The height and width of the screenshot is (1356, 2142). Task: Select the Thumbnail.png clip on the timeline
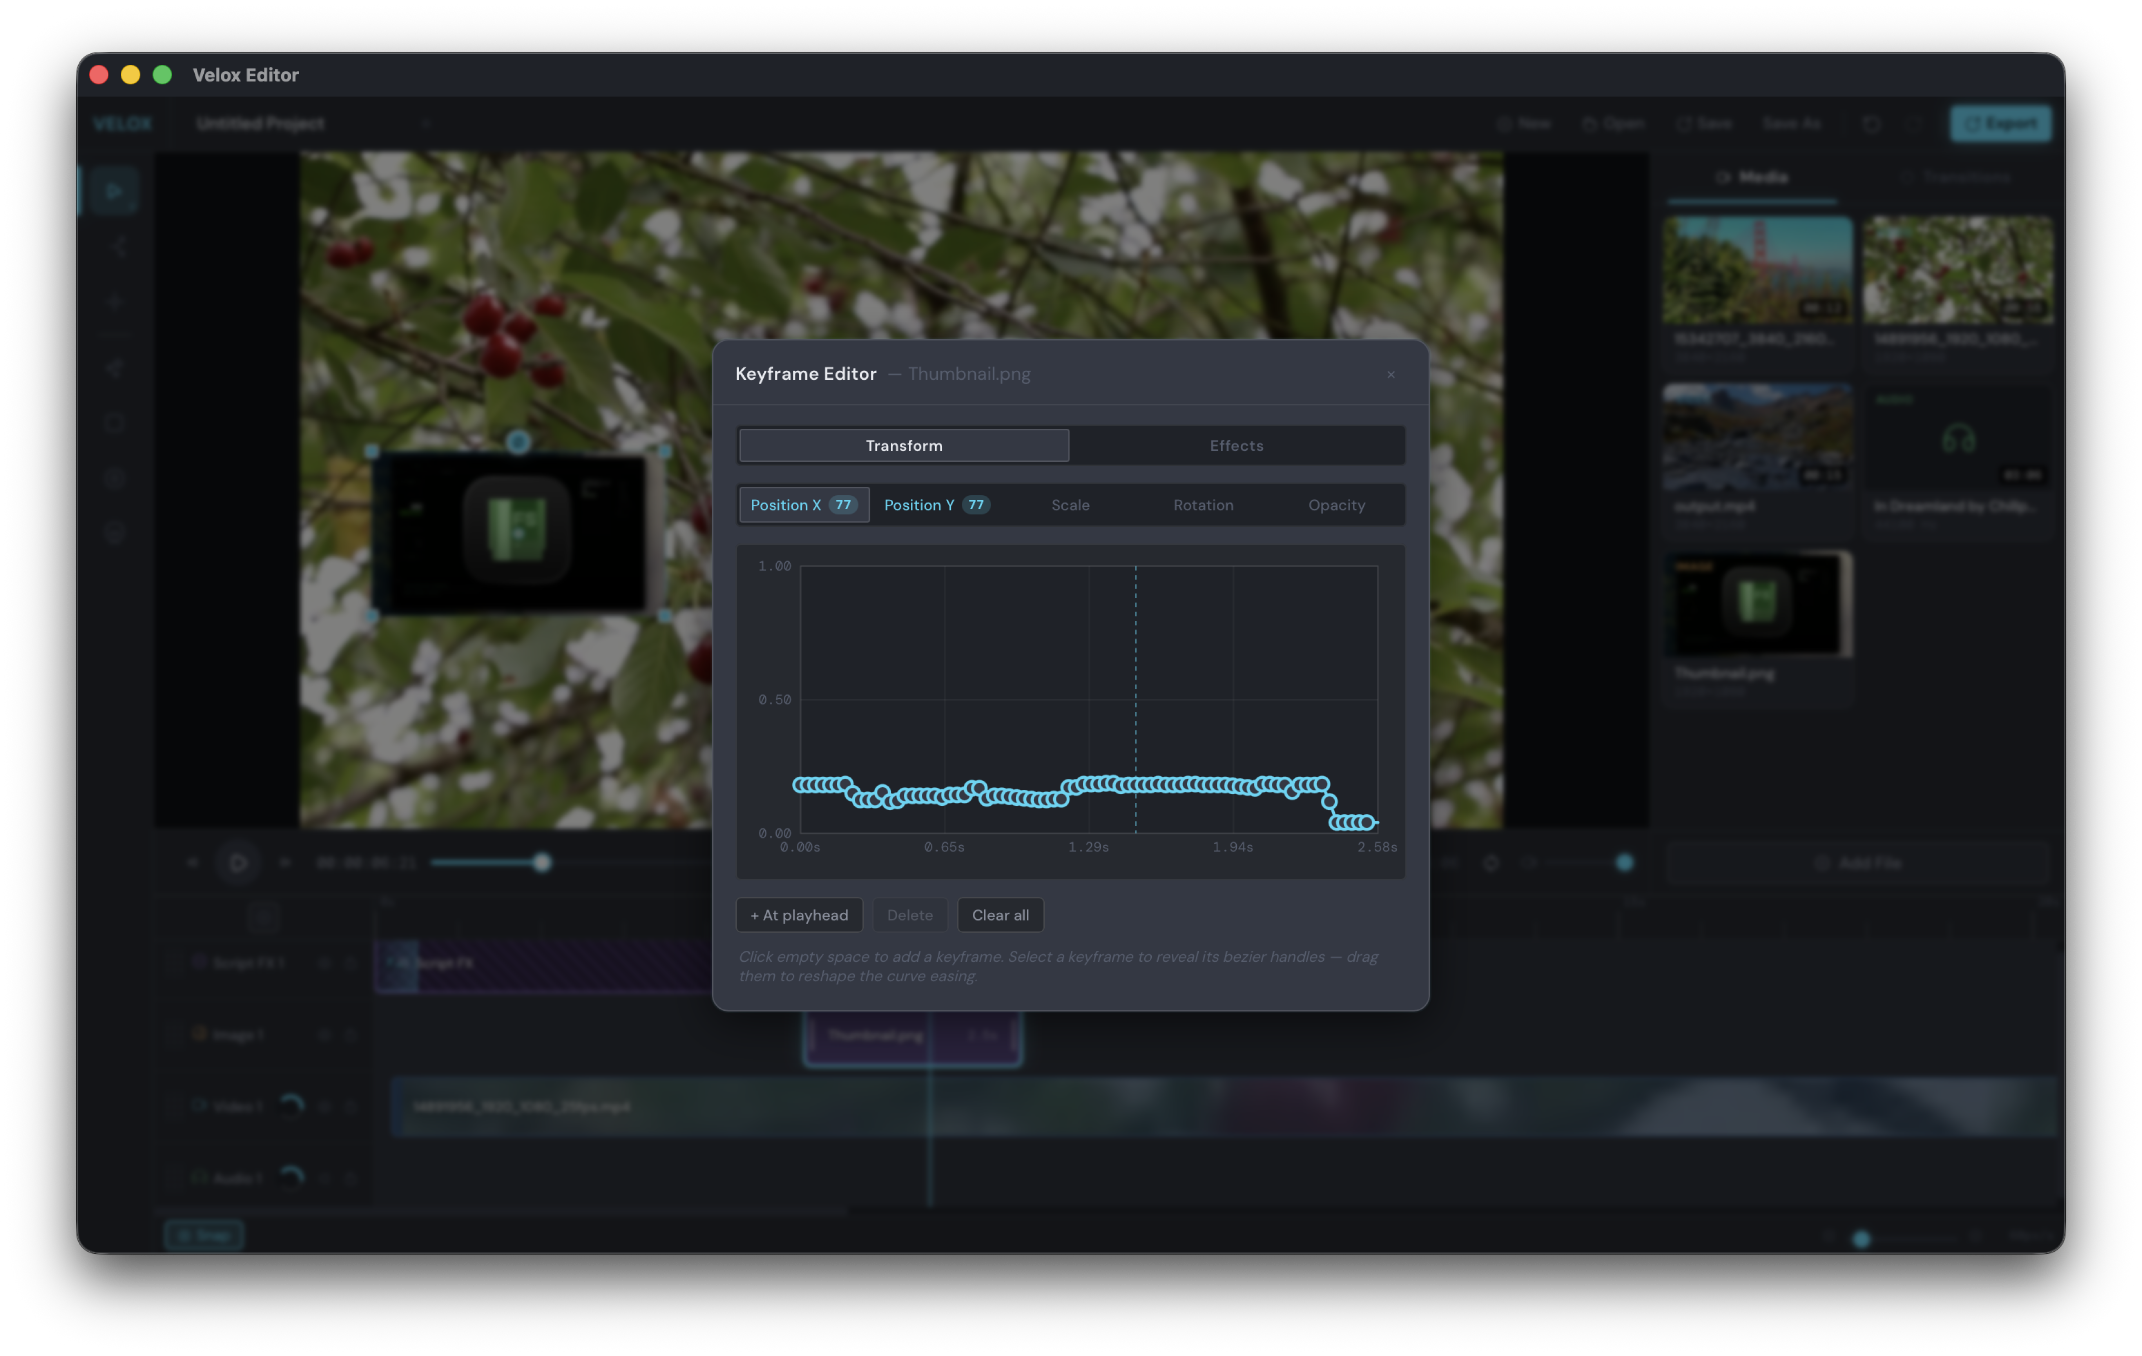pyautogui.click(x=912, y=1037)
